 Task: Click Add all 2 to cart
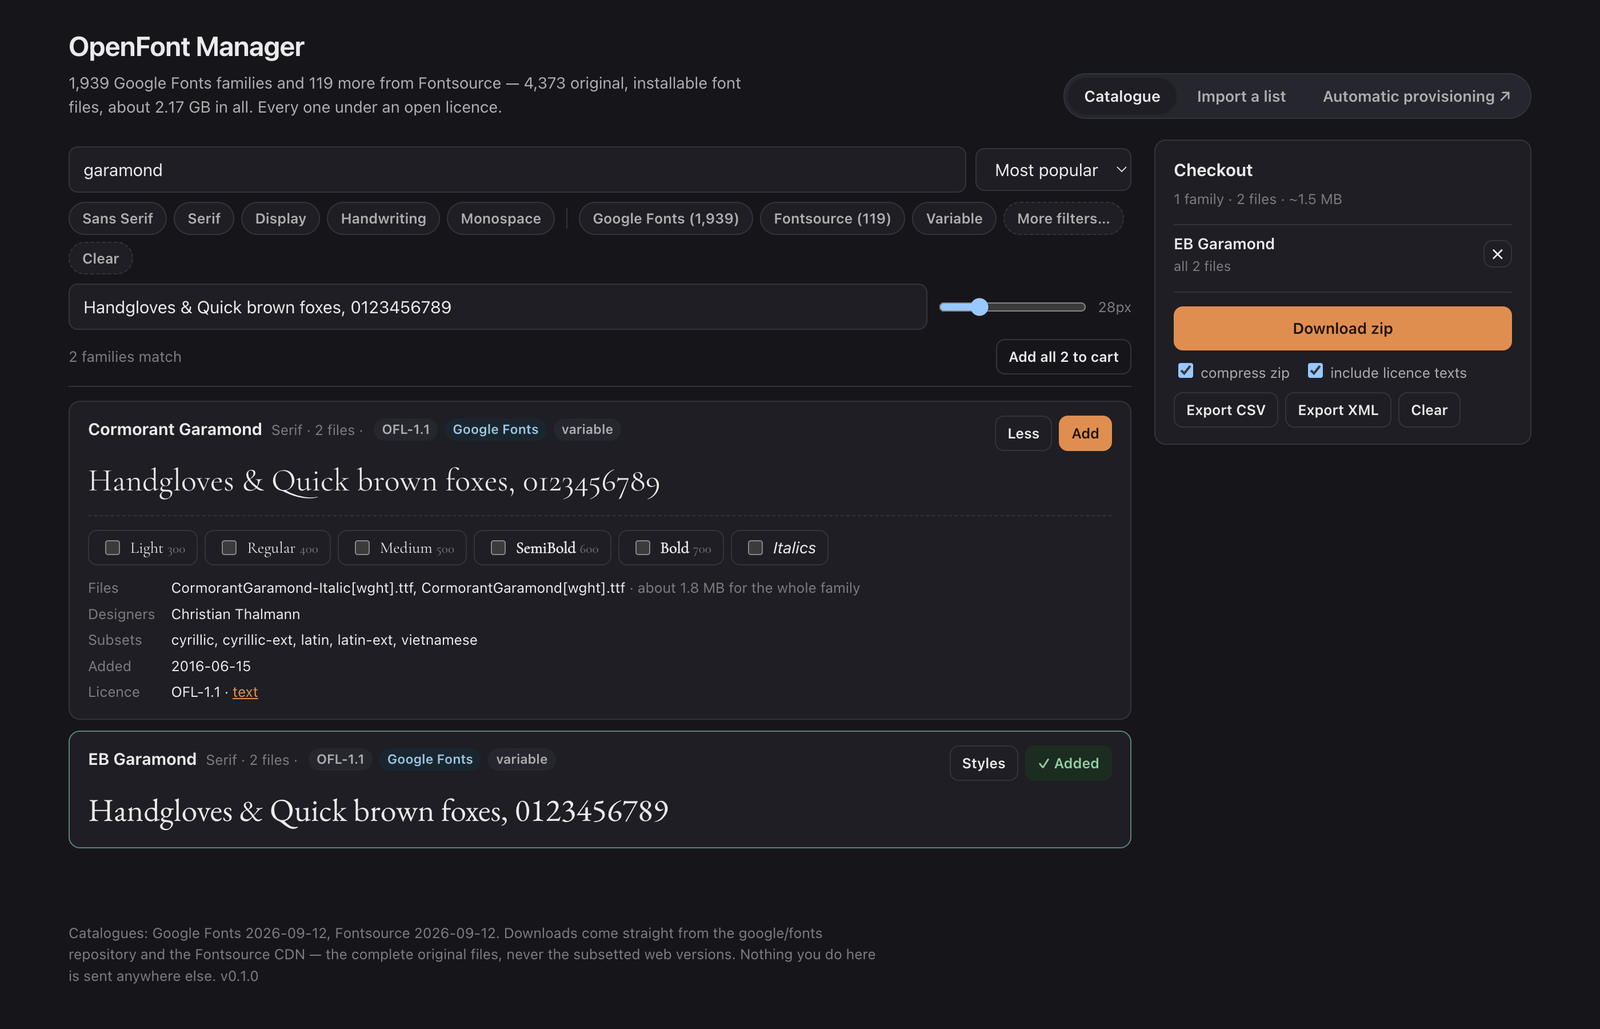click(x=1063, y=357)
